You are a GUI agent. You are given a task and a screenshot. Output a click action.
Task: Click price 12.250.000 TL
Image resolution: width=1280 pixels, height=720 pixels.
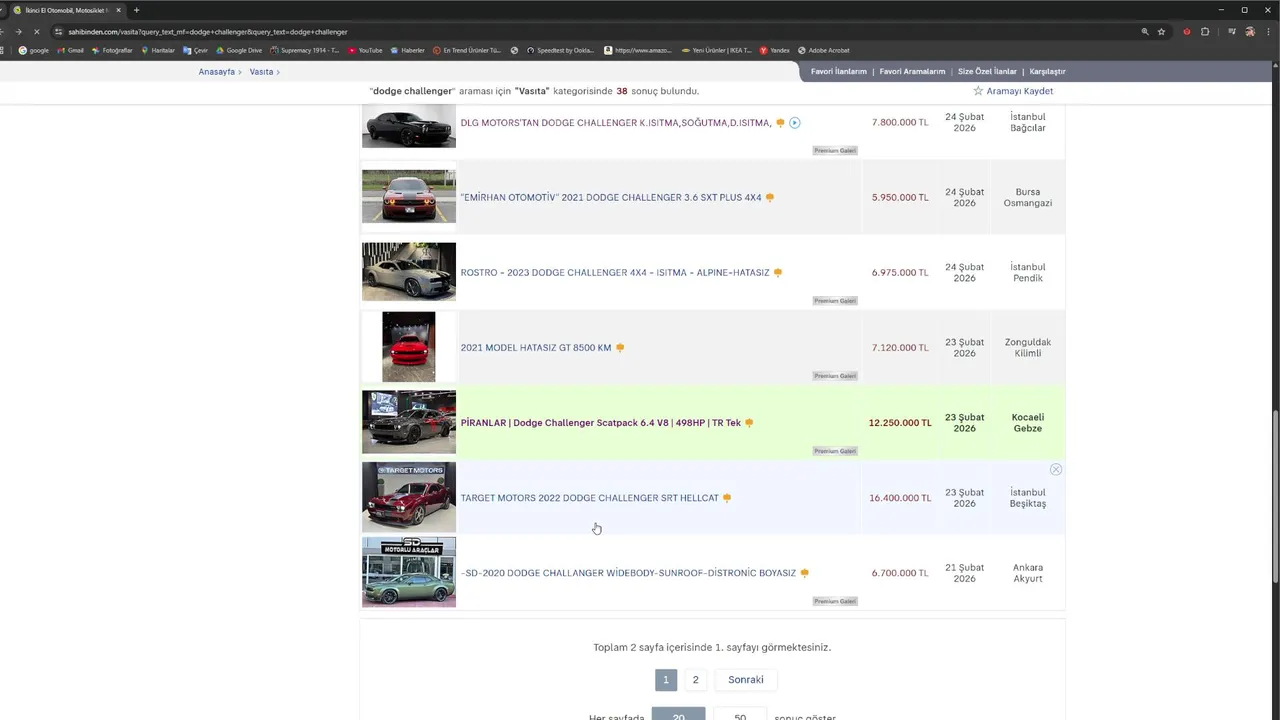(x=900, y=423)
